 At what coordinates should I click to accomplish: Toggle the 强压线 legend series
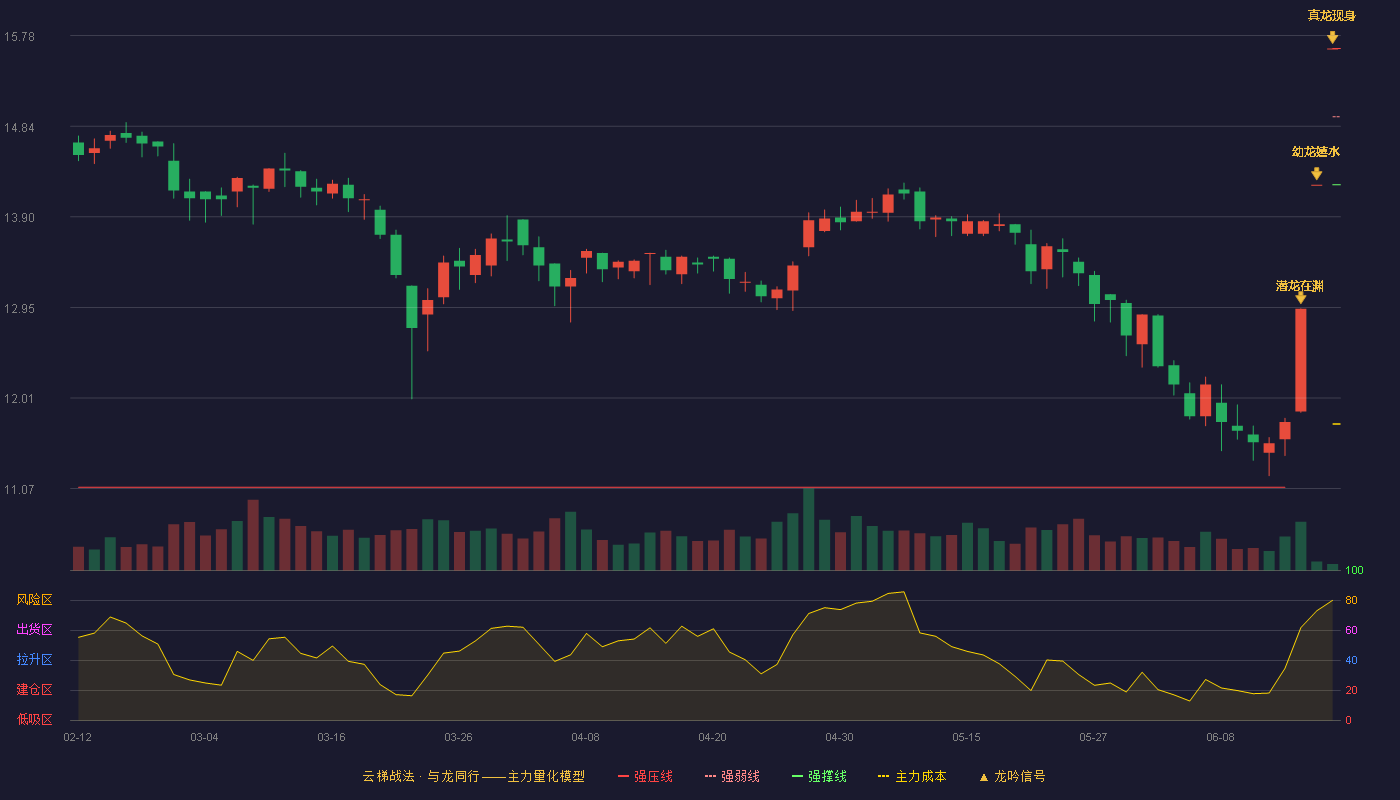645,776
